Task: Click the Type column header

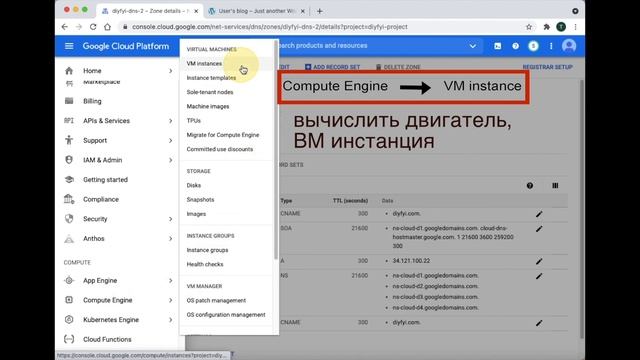Action: 286,201
